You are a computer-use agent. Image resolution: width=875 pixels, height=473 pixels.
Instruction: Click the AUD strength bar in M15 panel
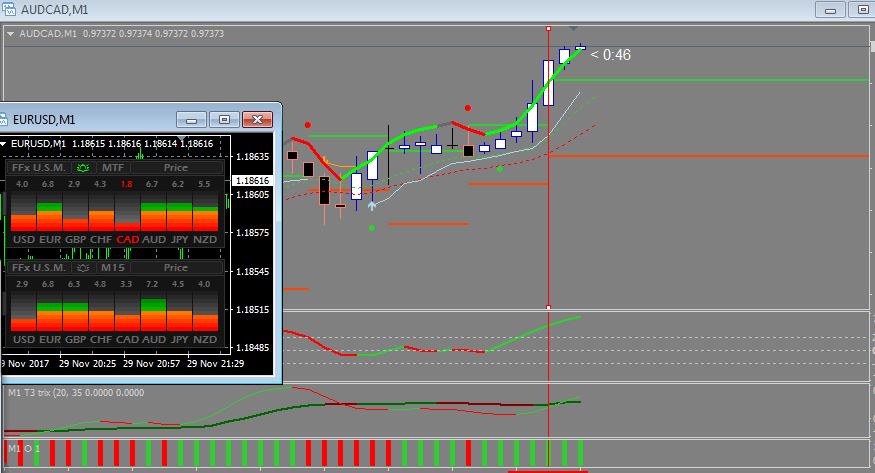point(153,312)
